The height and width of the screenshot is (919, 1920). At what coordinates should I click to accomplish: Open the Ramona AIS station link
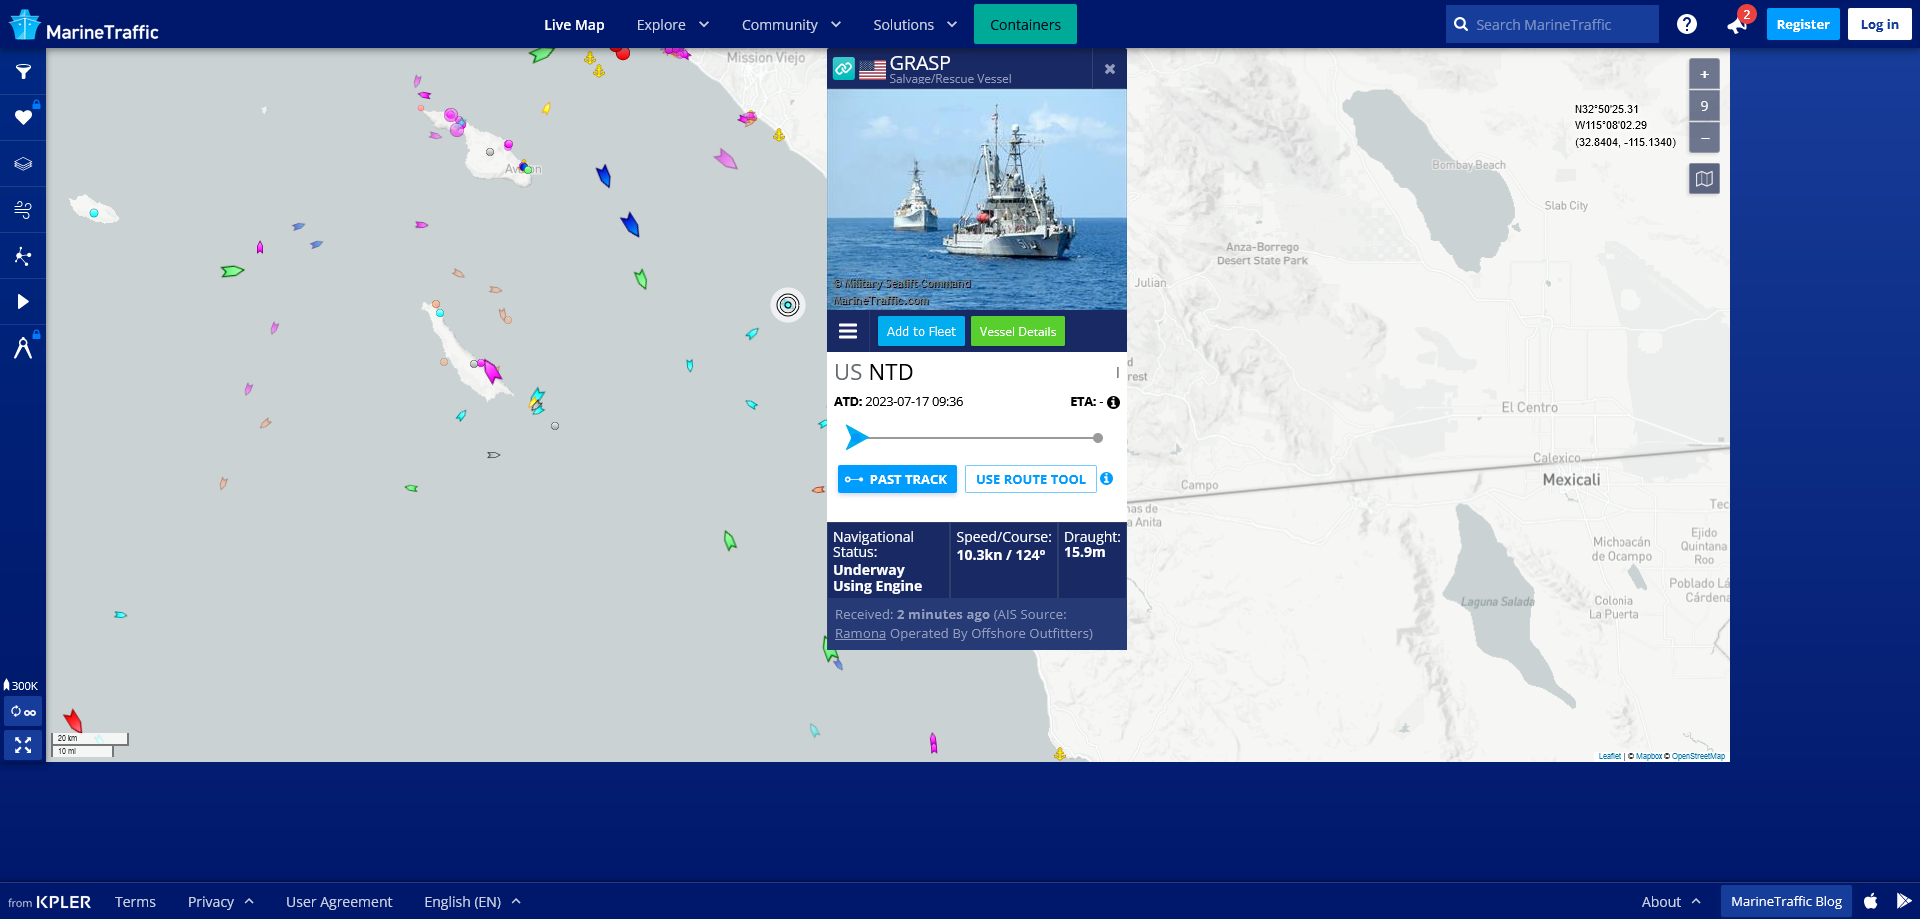[x=860, y=633]
